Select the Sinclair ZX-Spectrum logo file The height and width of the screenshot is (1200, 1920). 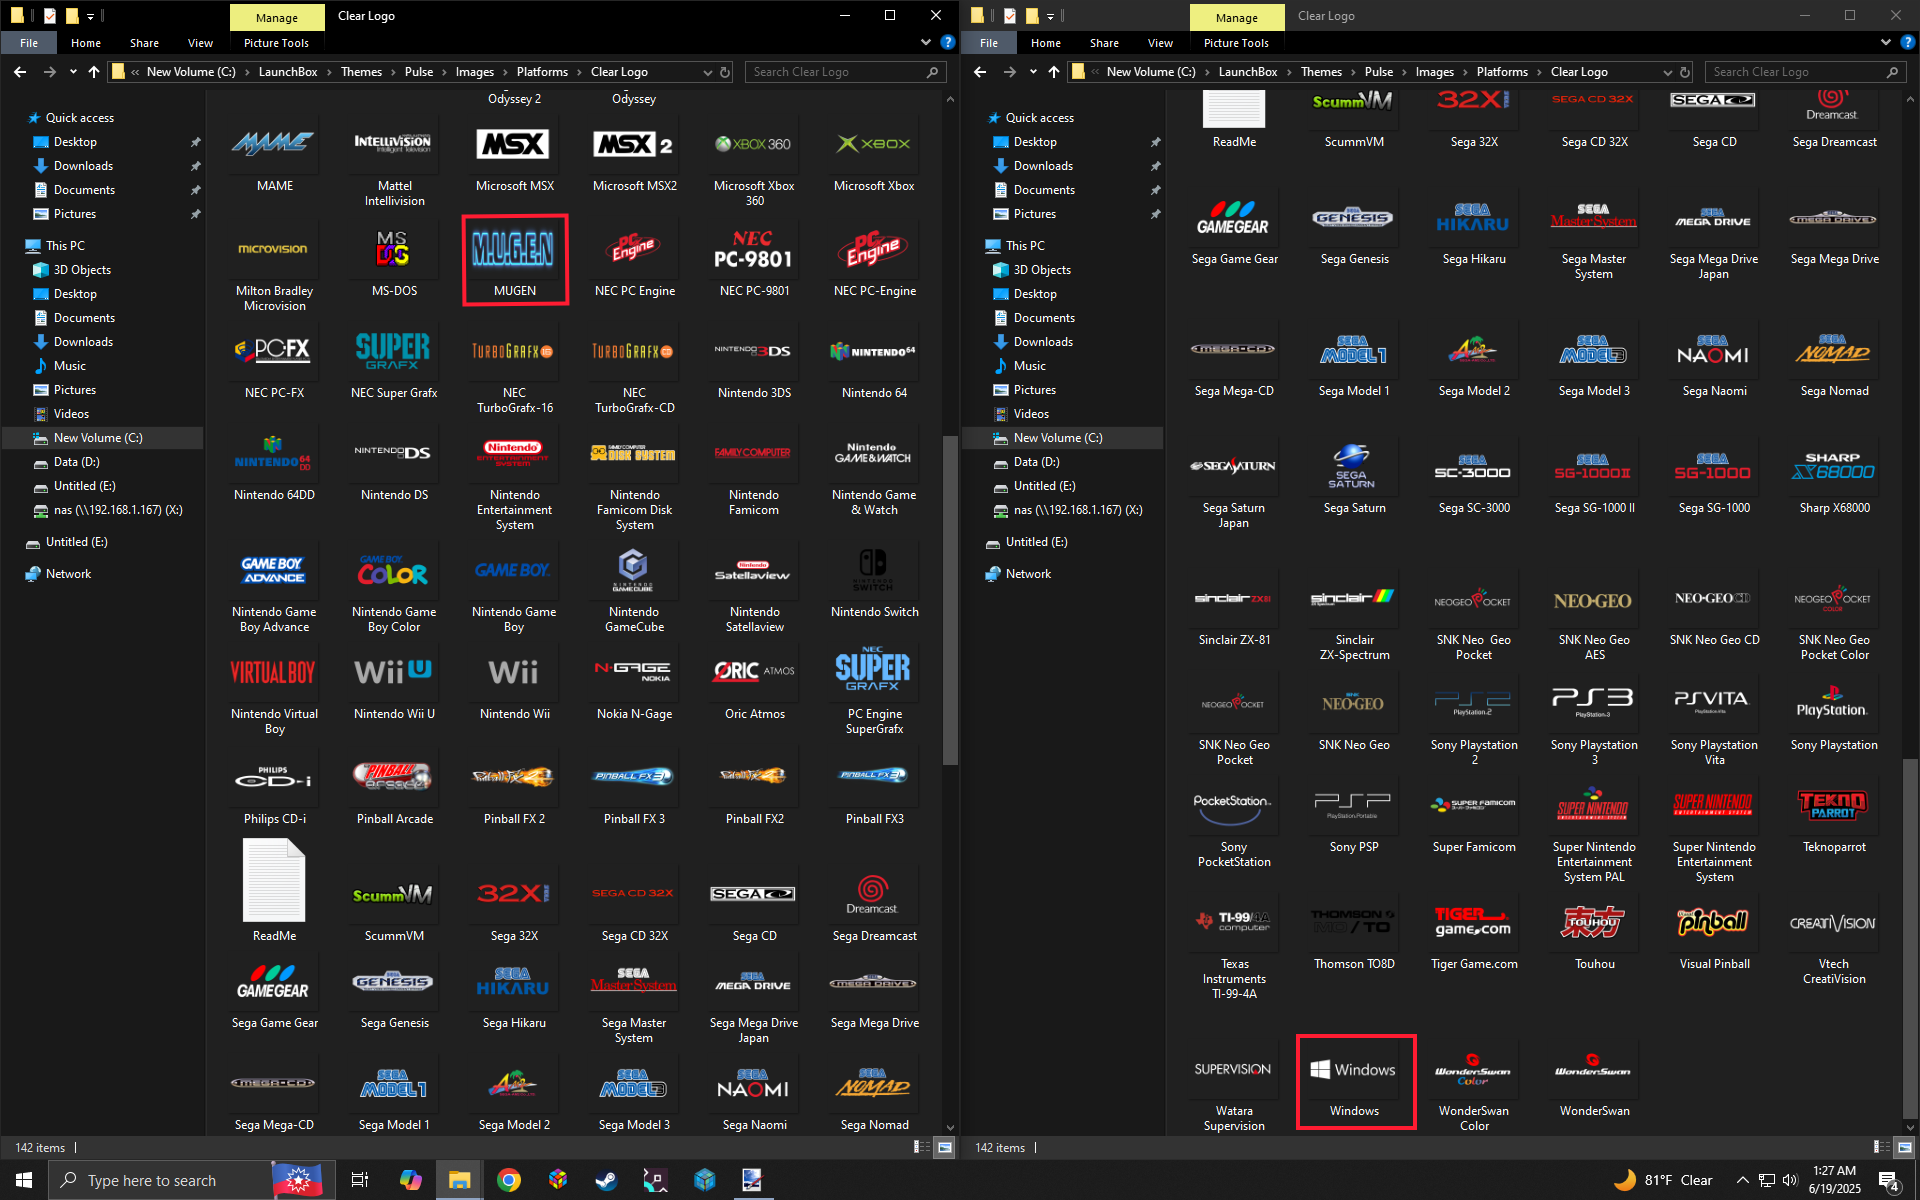coord(1354,616)
